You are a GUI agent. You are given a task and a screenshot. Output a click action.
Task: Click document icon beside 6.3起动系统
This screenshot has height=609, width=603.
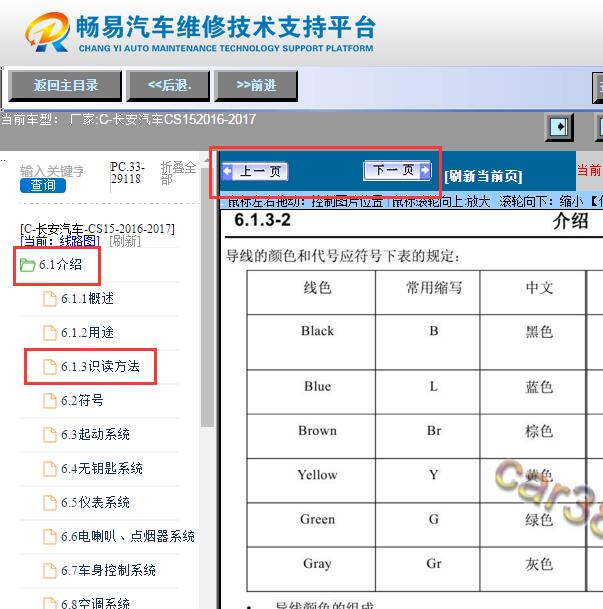[50, 435]
